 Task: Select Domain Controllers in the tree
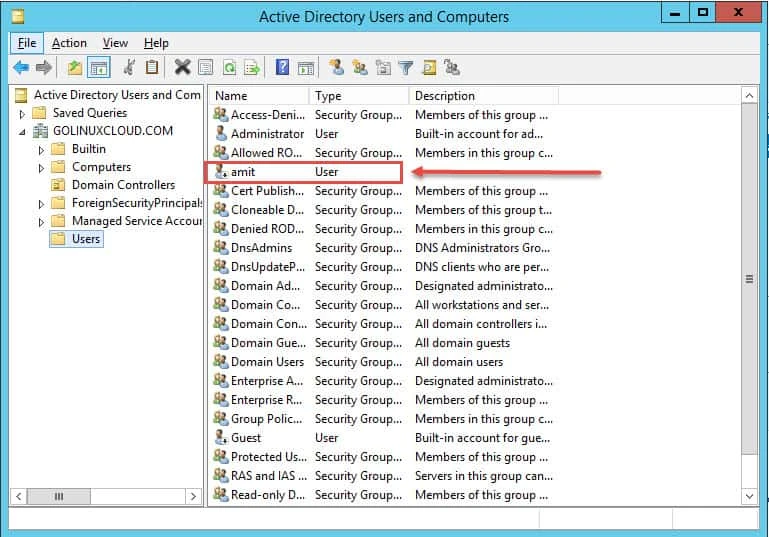coord(123,185)
